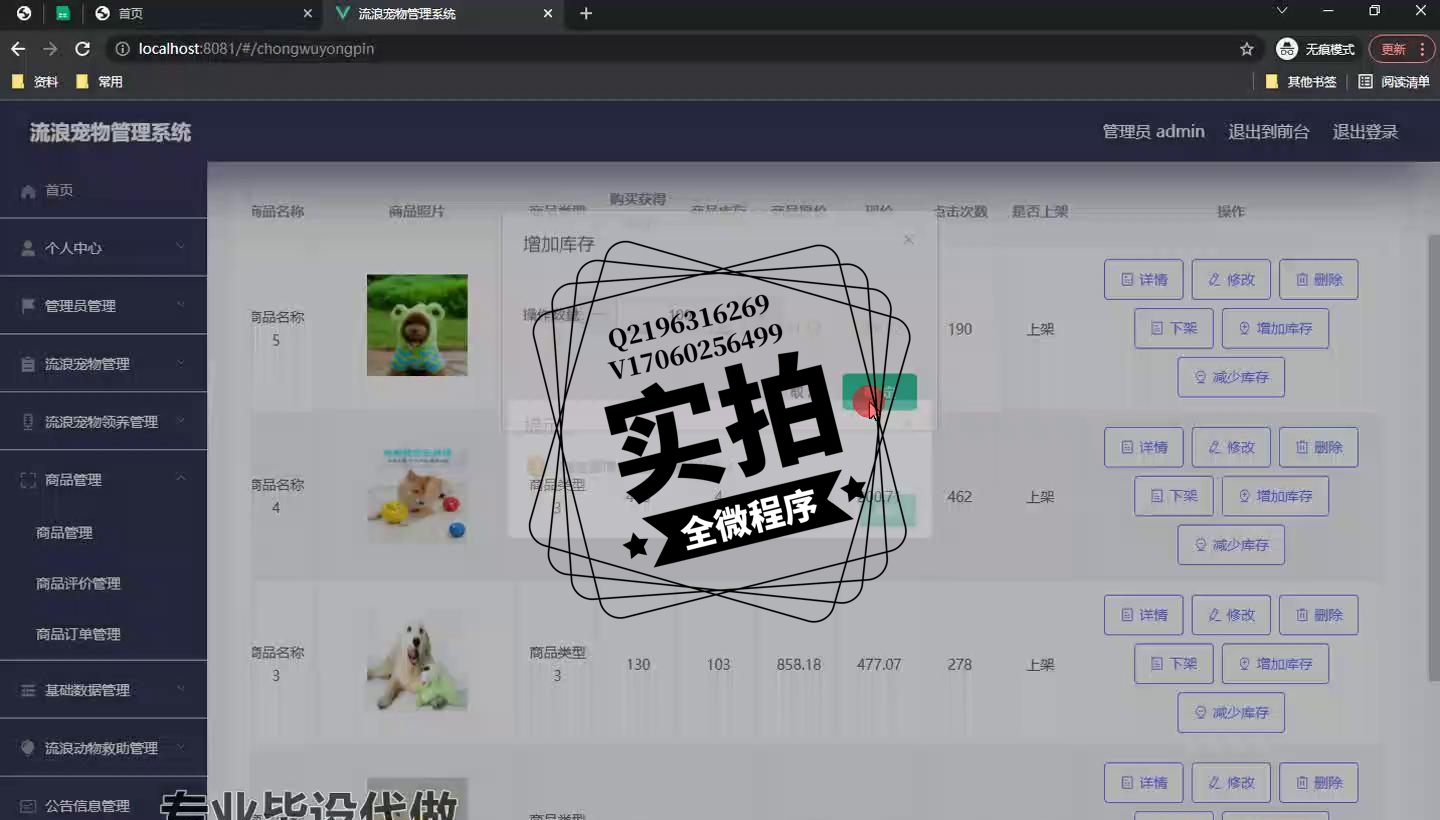Viewport: 1440px width, 820px height.
Task: Expand the 个人中心 sidebar menu
Action: pyautogui.click(x=103, y=248)
